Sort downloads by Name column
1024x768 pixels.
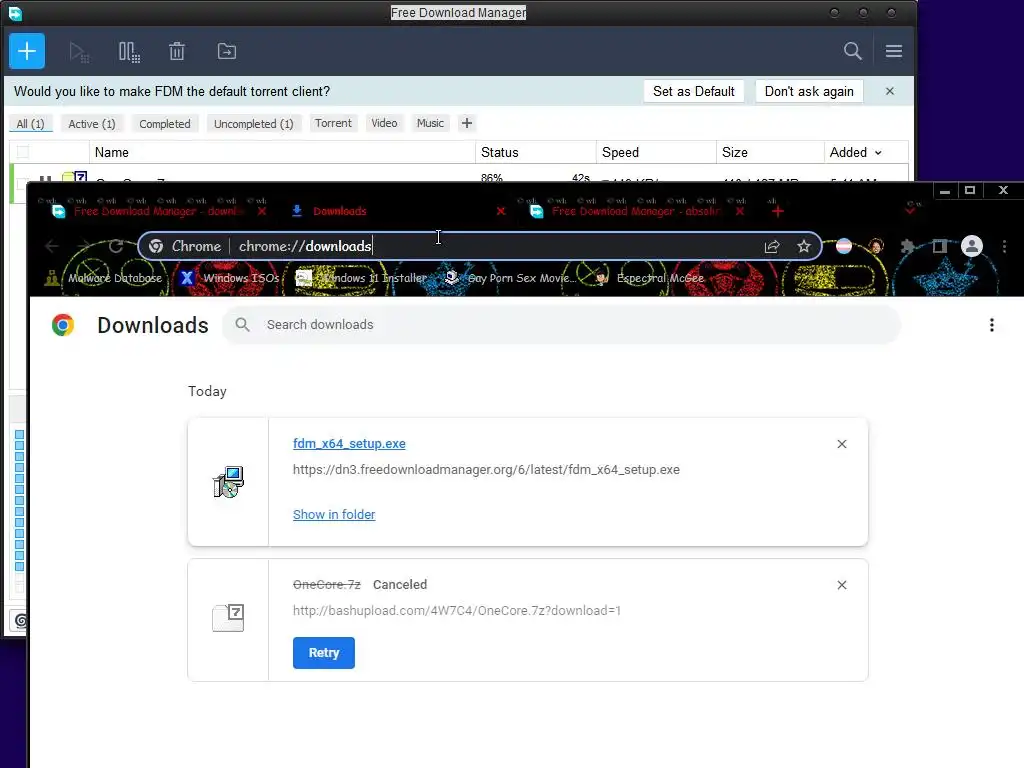click(x=281, y=152)
